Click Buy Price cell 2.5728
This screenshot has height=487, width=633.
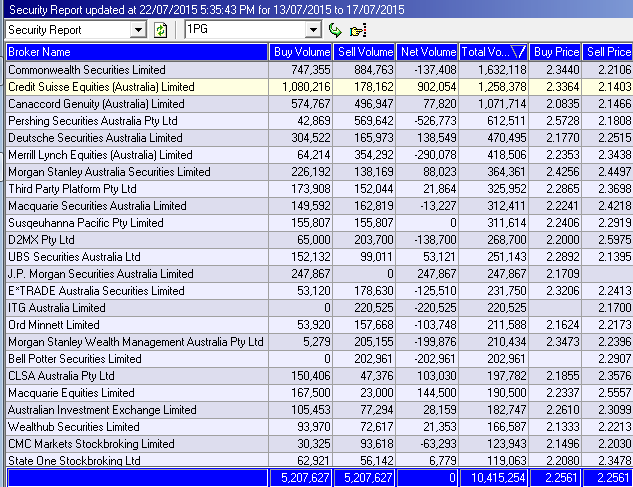pos(555,121)
